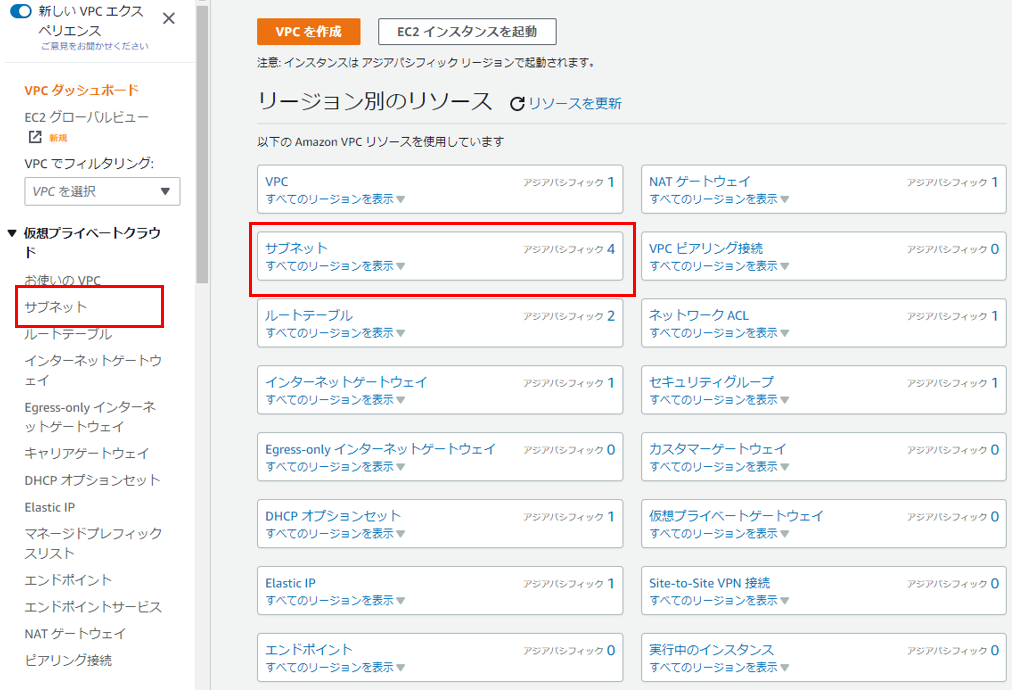This screenshot has height=695, width=1017.
Task: Expand all regions under セキュリティグループ card
Action: (x=719, y=399)
